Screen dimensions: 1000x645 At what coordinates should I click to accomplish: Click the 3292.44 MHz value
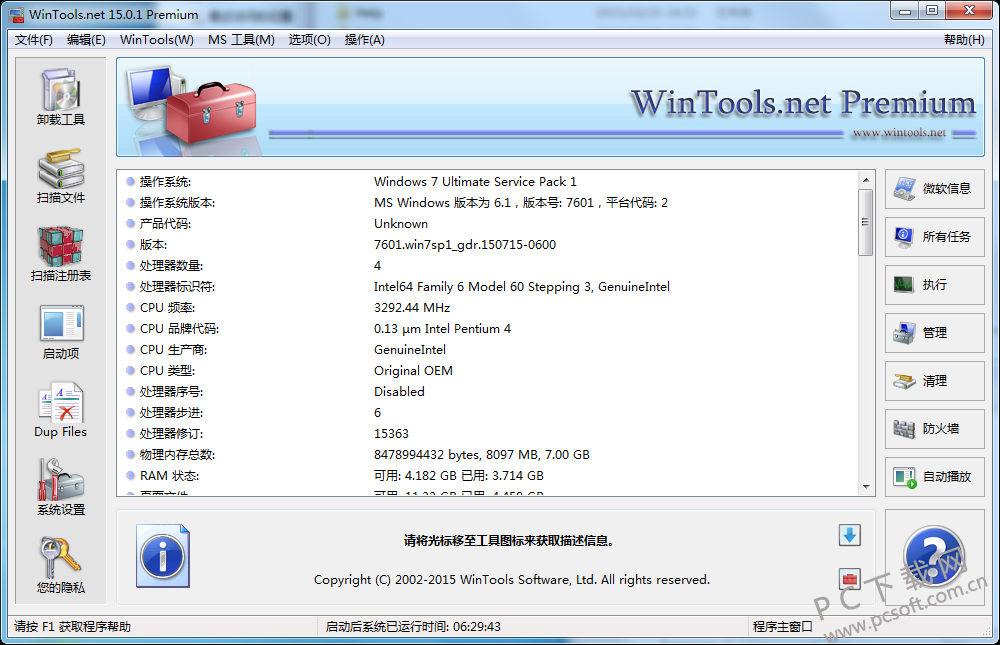point(412,308)
